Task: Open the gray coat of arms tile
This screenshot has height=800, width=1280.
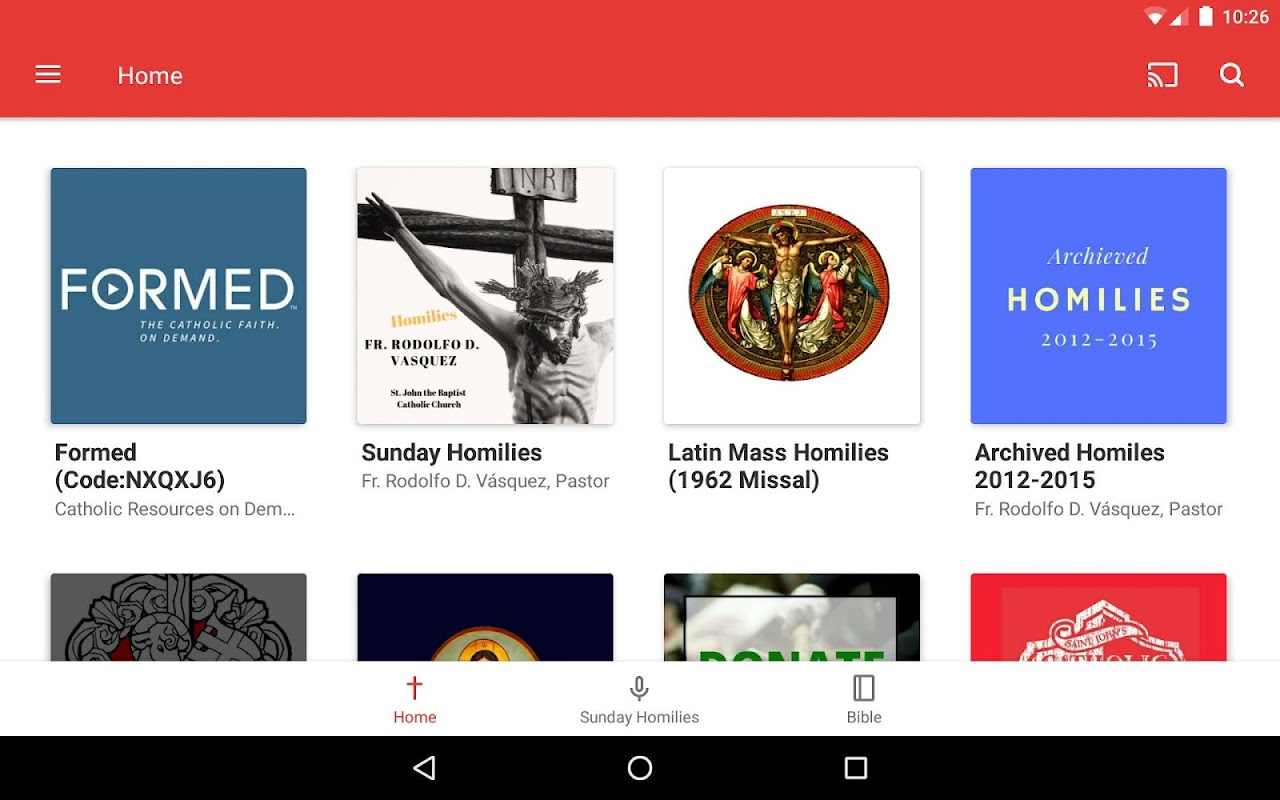Action: 179,617
